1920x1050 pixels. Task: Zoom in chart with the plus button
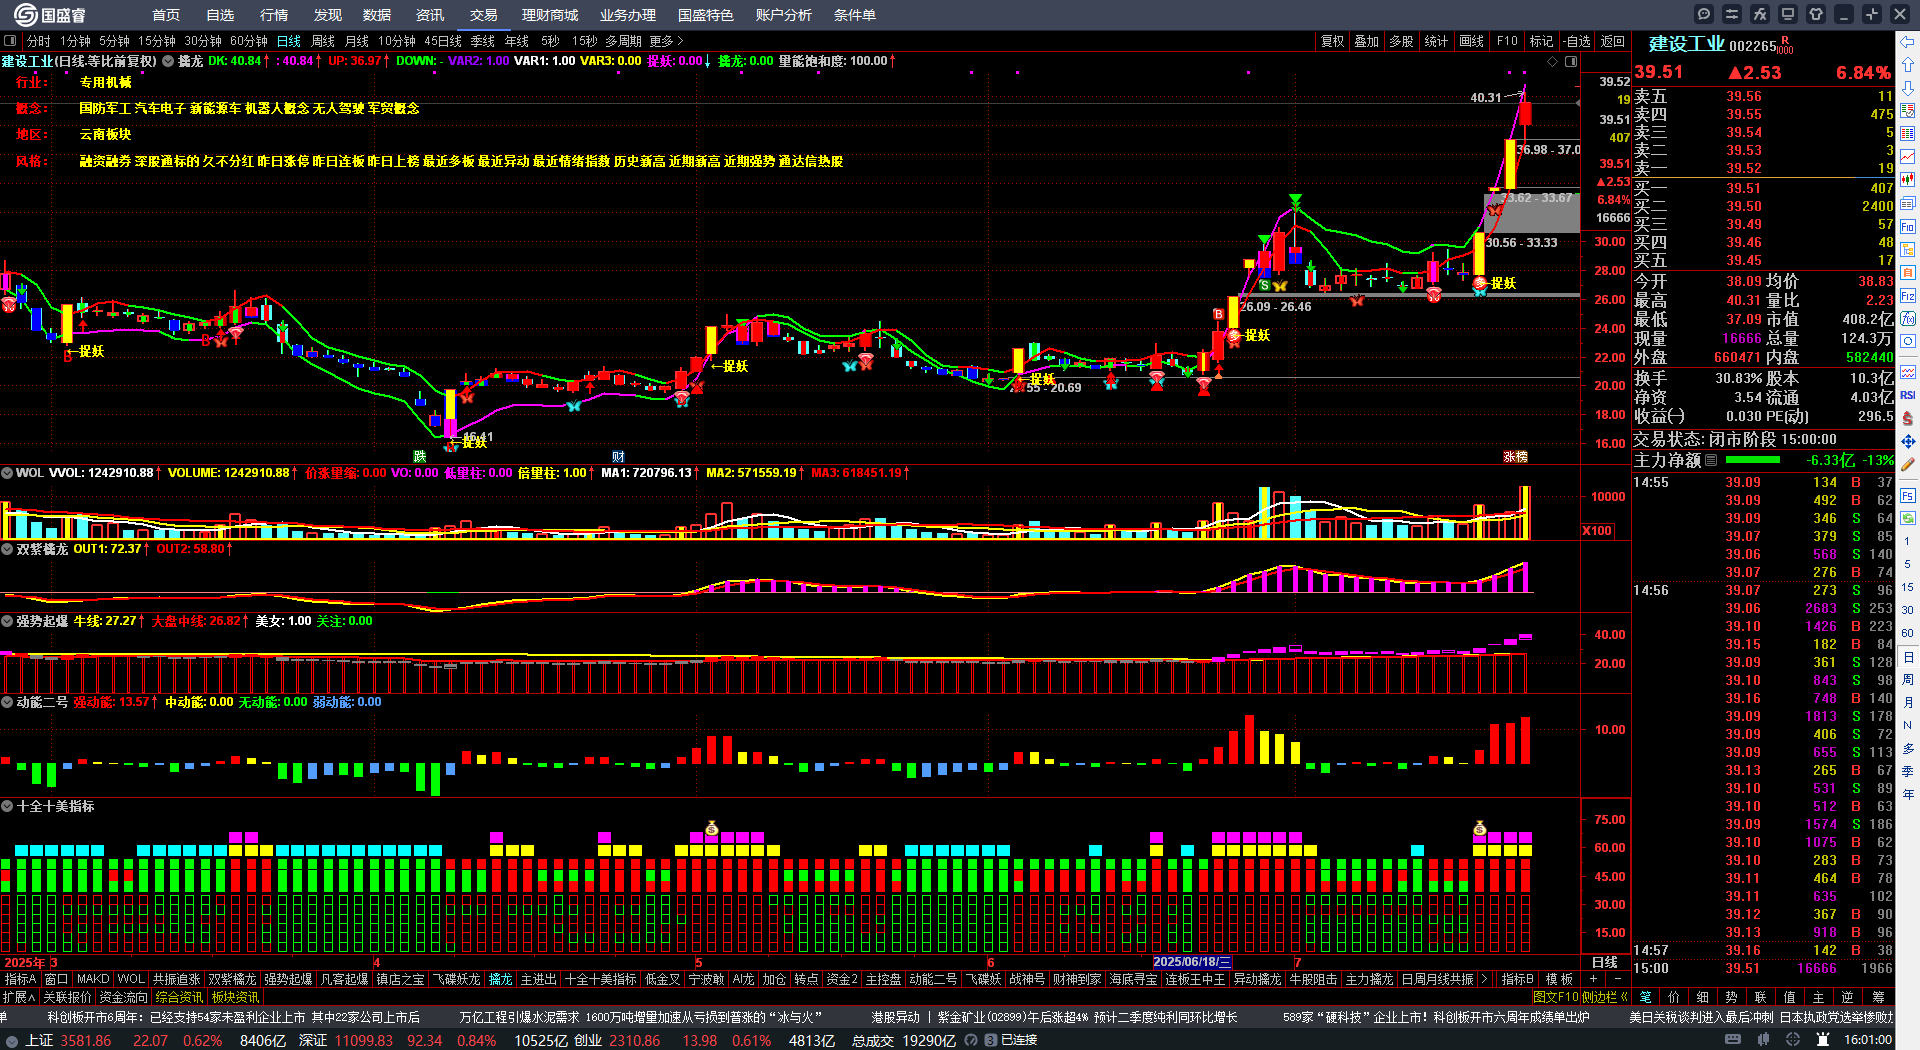point(1593,979)
